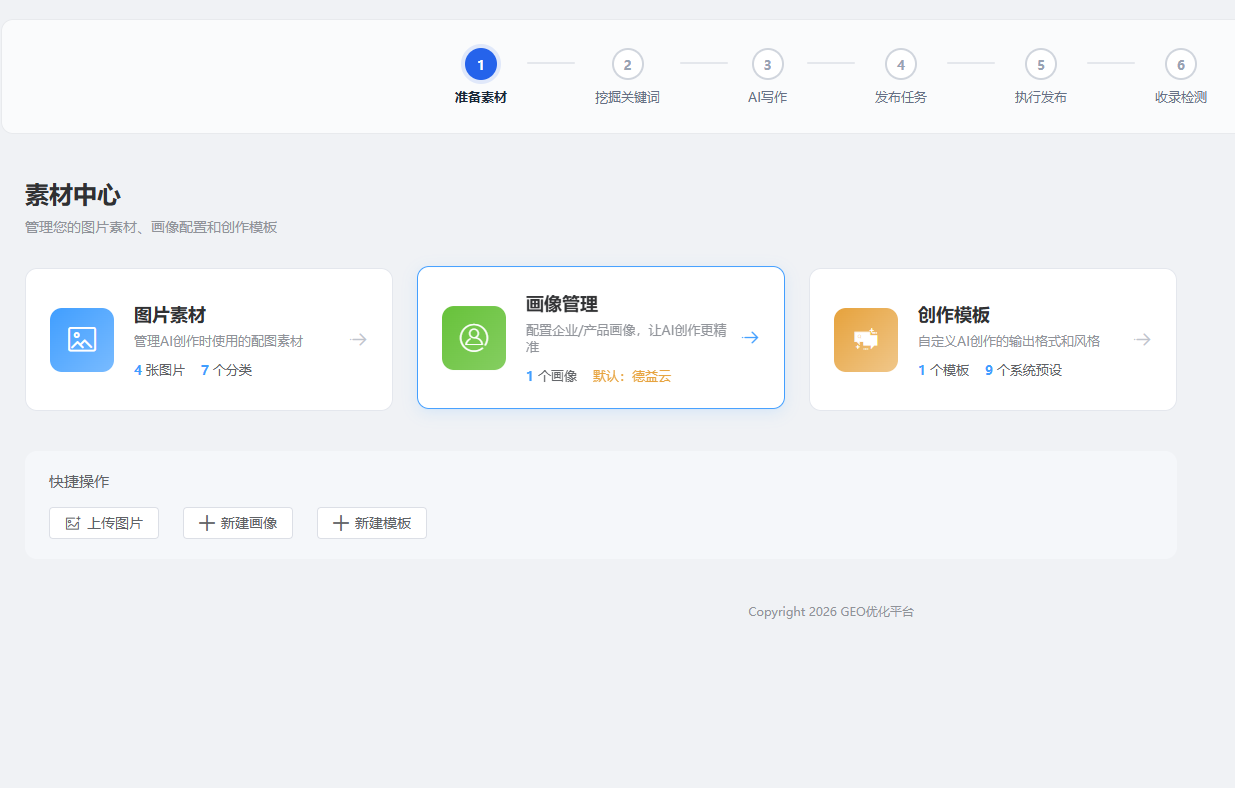Click the 9 个系统预设 text on 创作模板 card
1235x788 pixels.
coord(1024,369)
